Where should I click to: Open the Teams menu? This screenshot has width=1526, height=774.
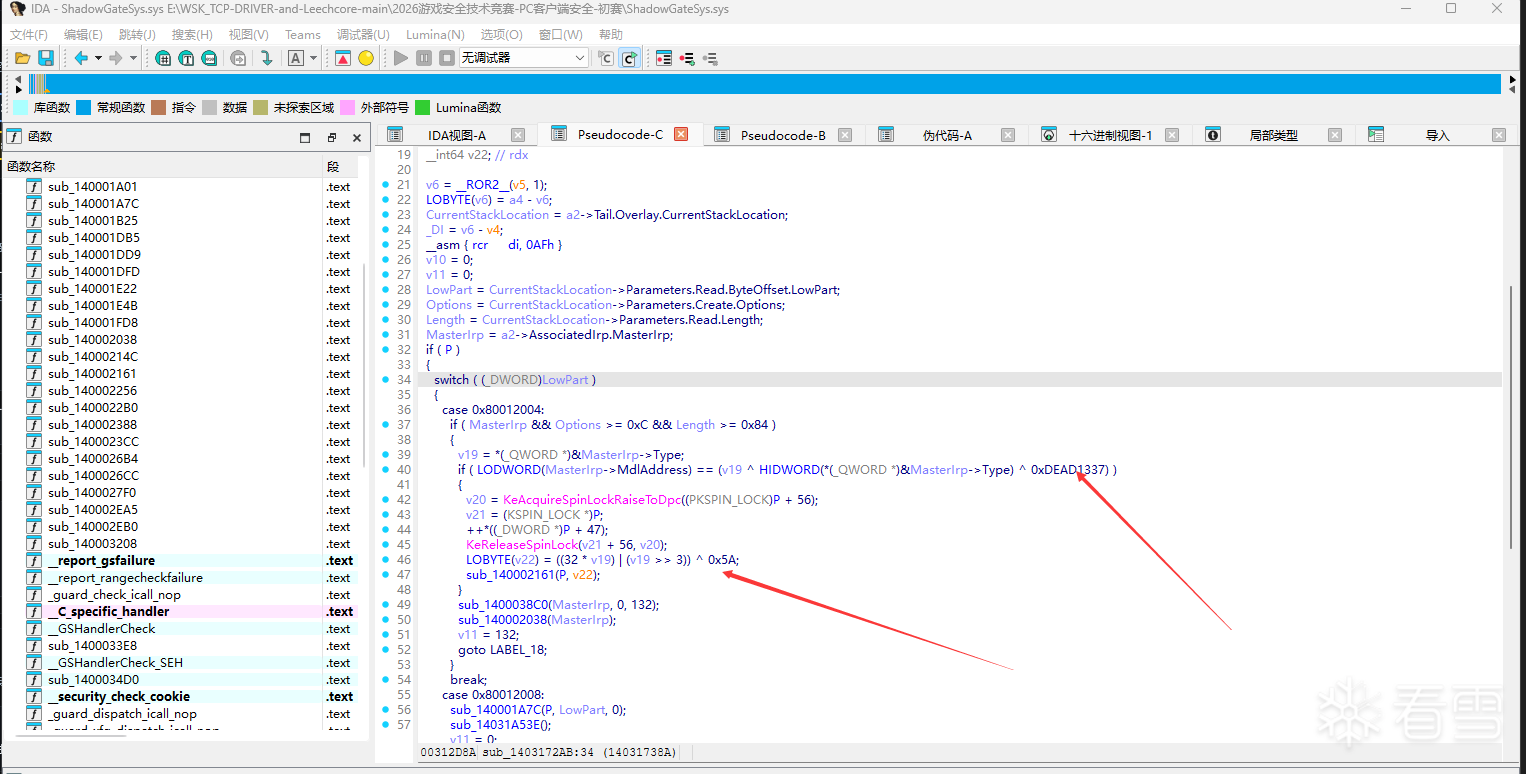click(x=303, y=34)
